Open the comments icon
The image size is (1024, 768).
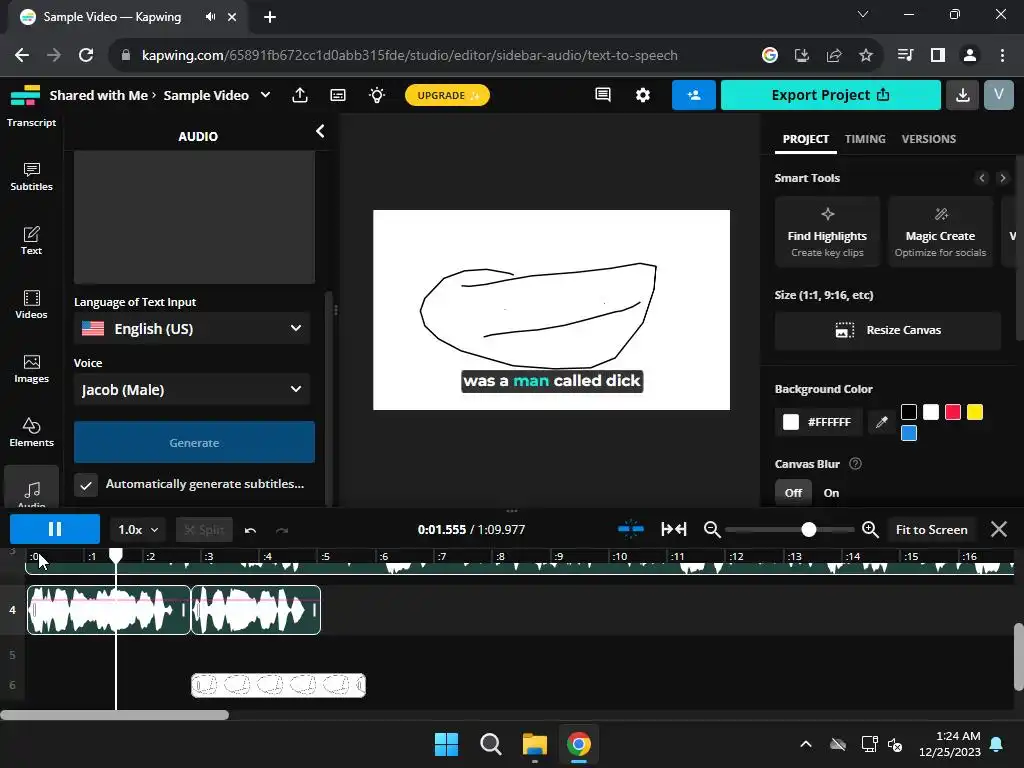point(603,95)
